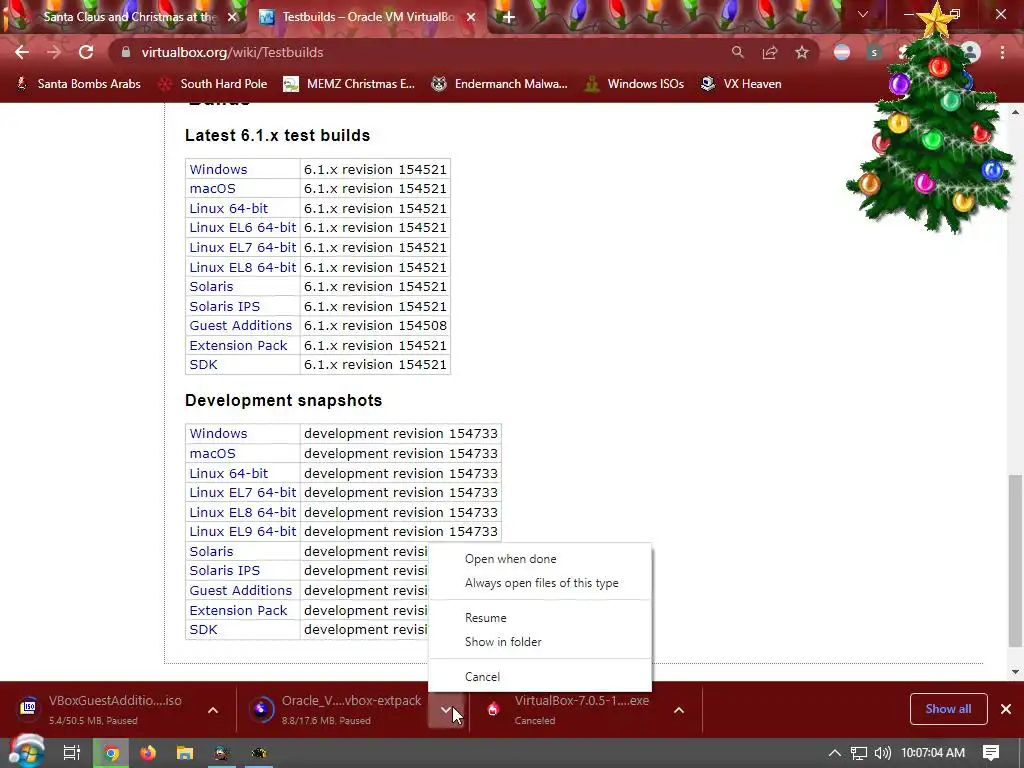Download Windows development snapshot
This screenshot has width=1024, height=768.
tap(218, 434)
